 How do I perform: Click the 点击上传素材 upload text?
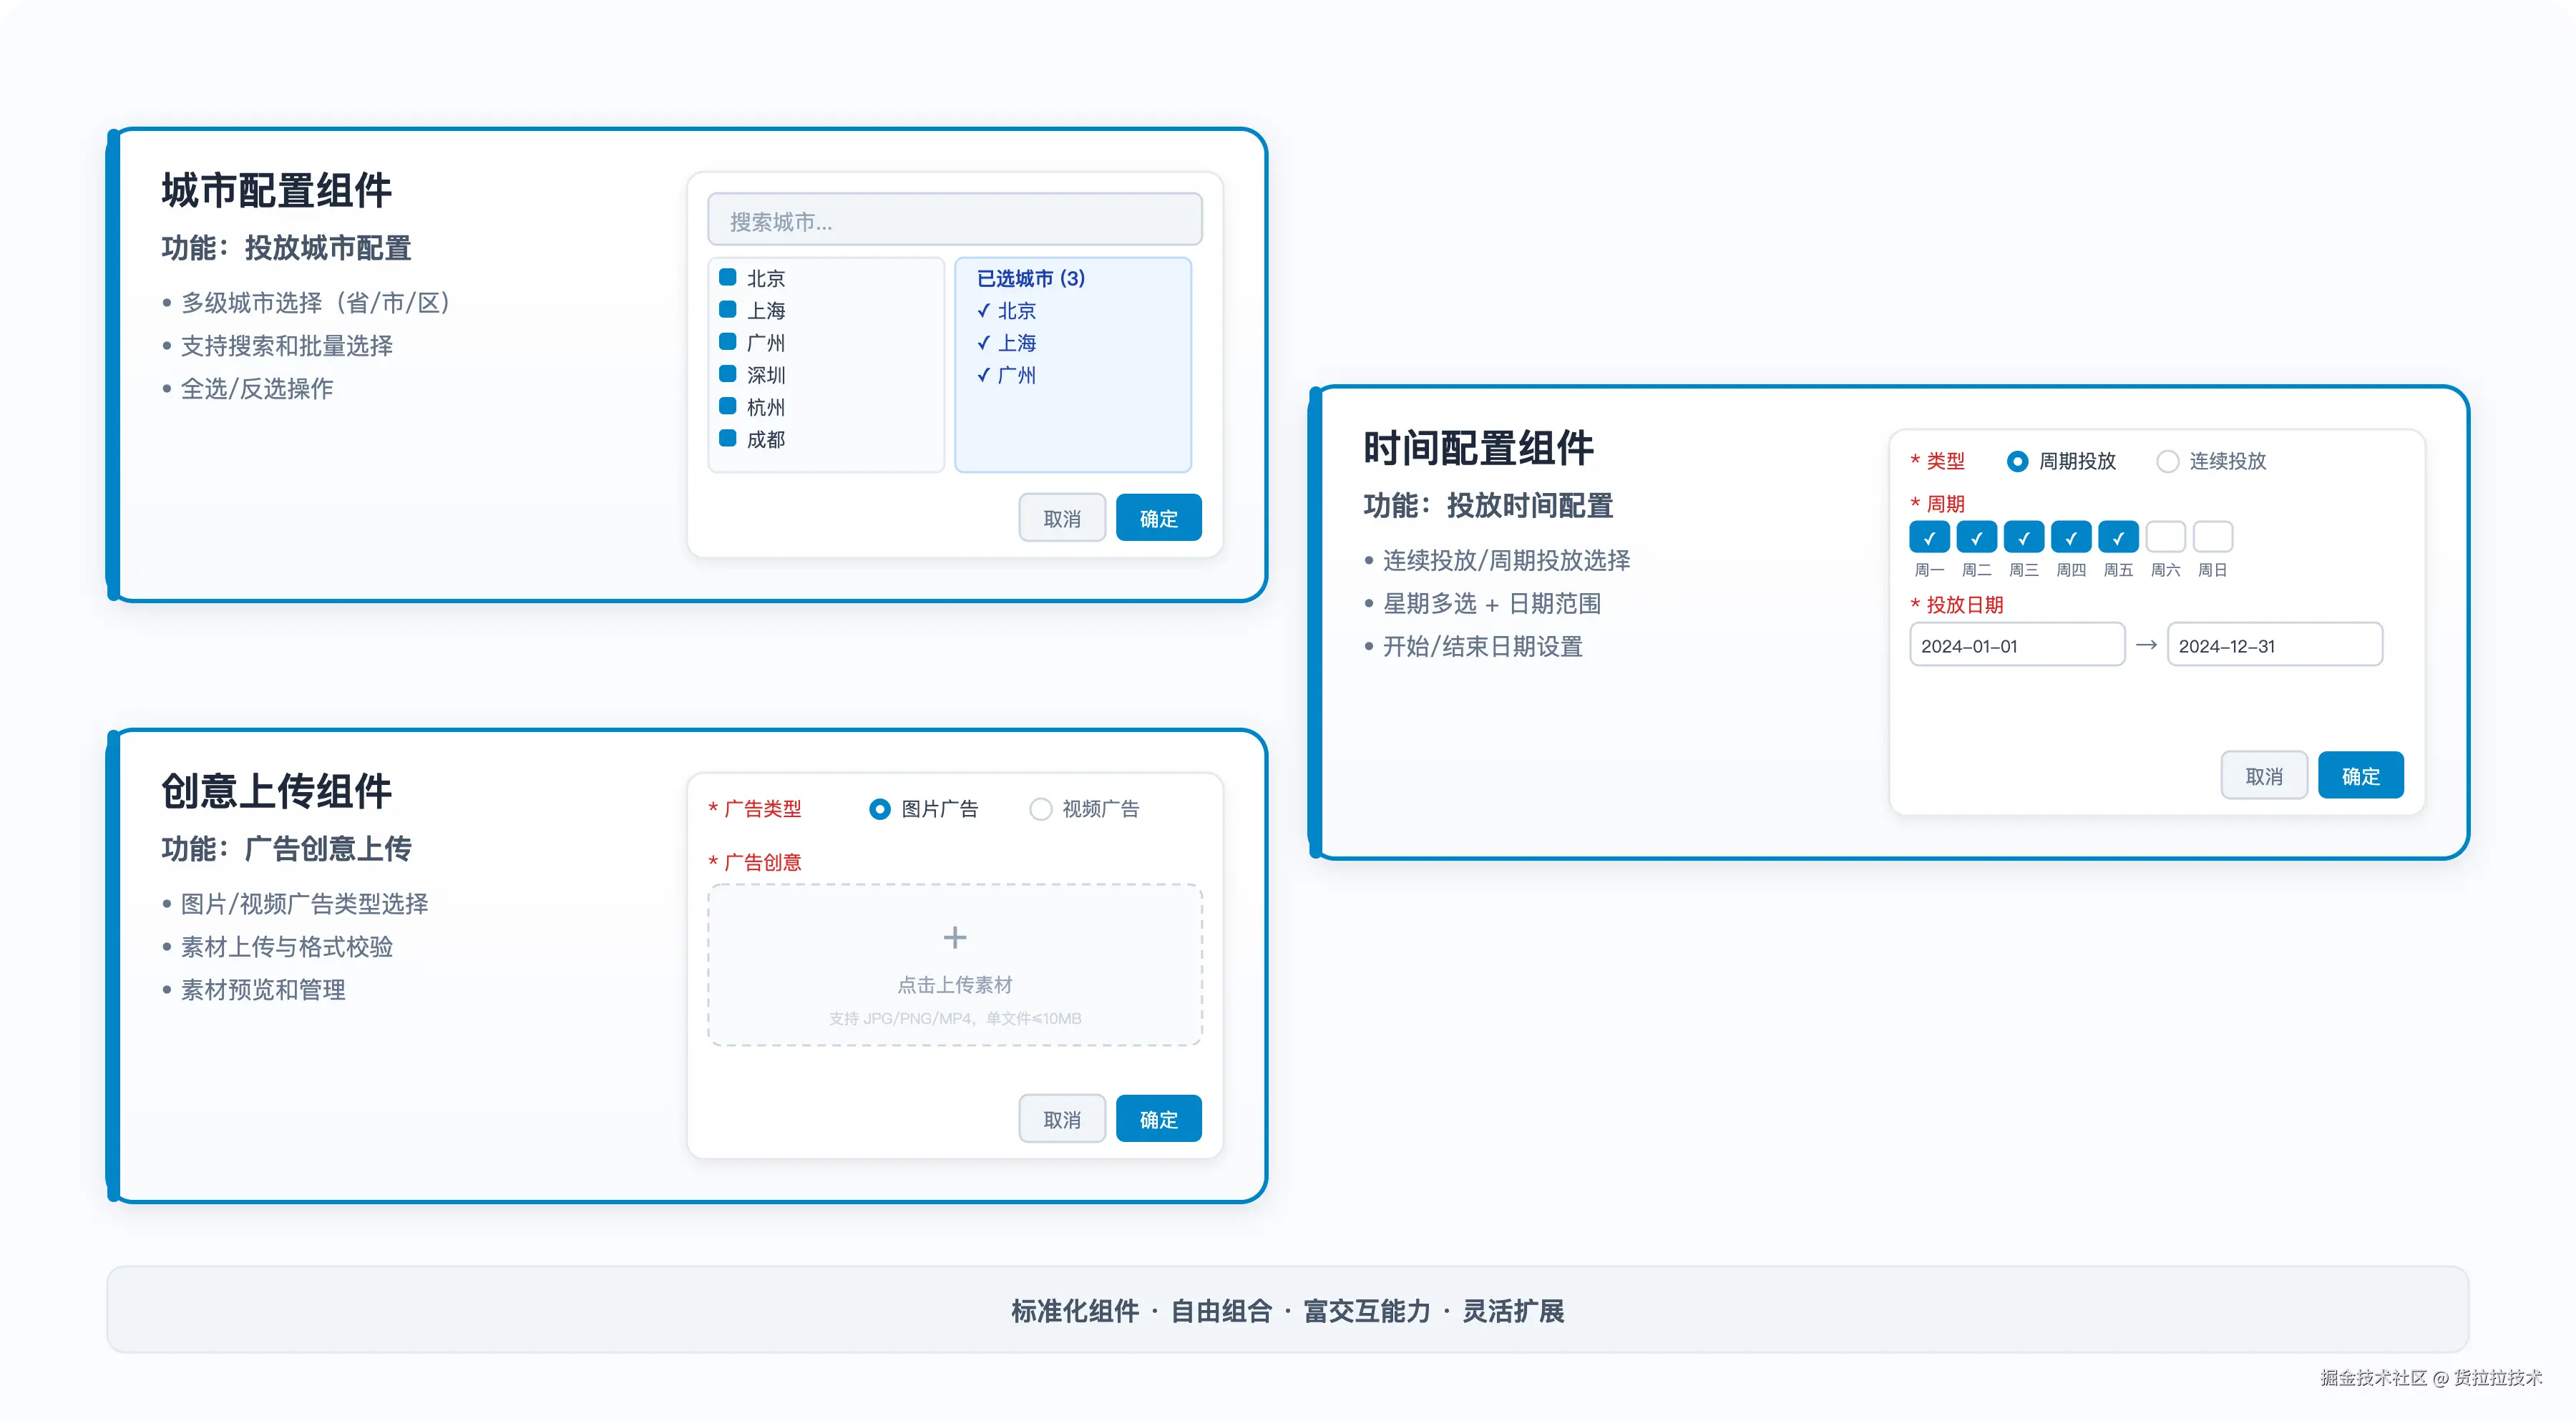pos(955,985)
